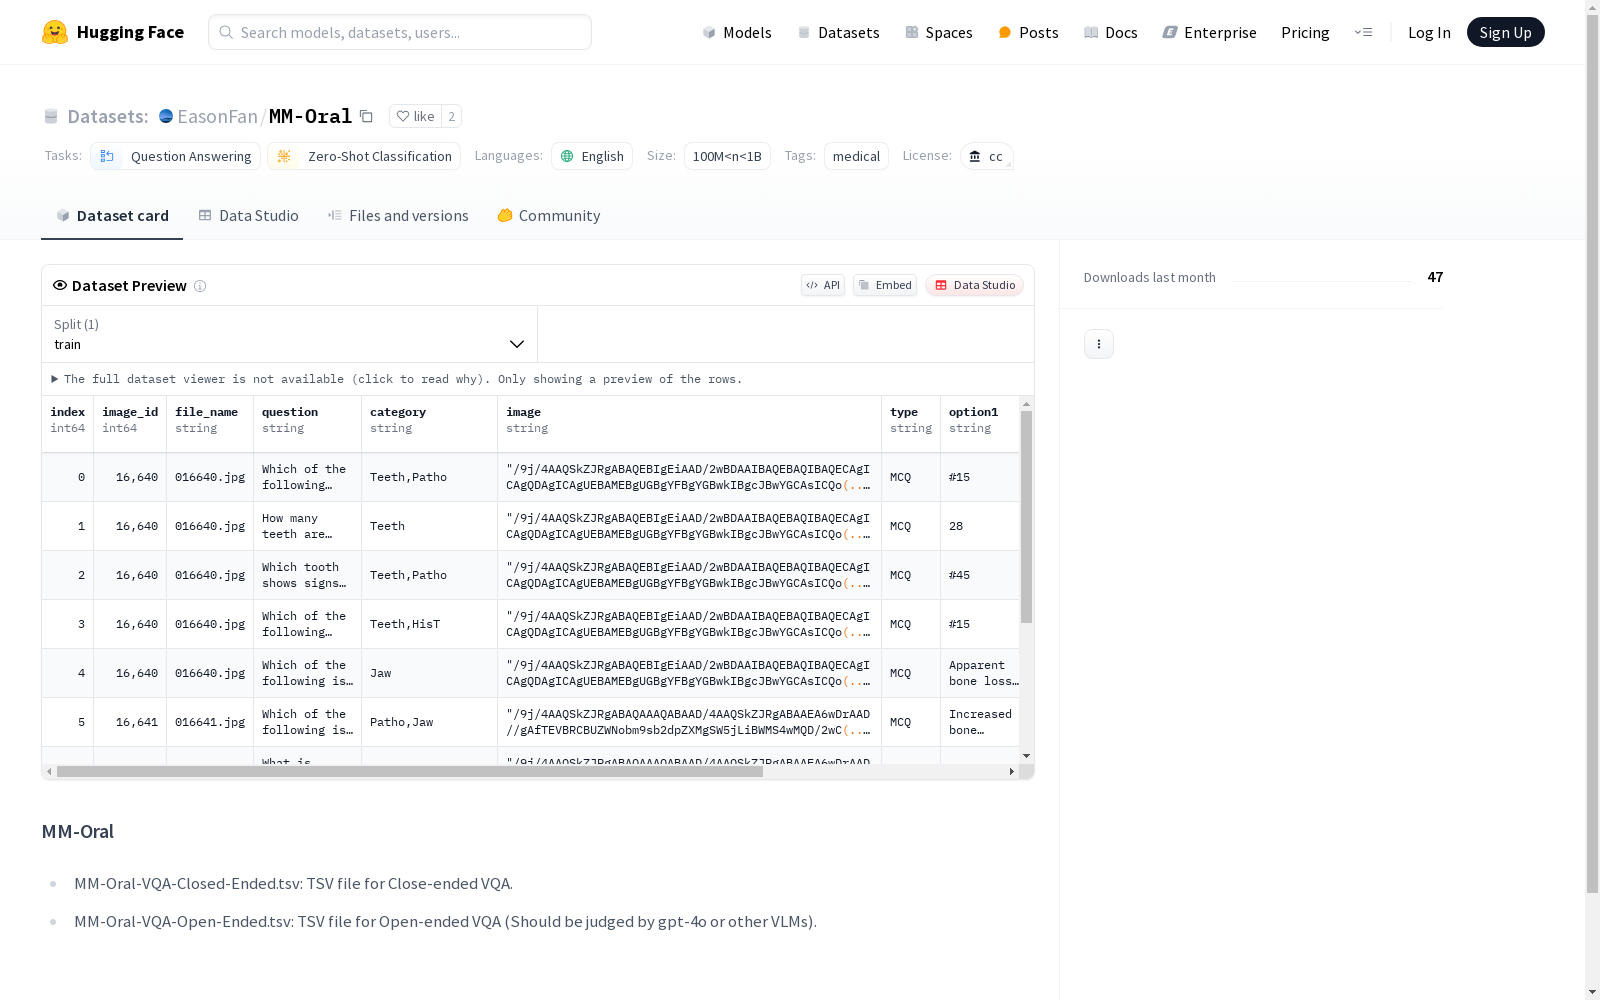Open the cc license tag
Viewport: 1600px width, 1000px height.
[x=987, y=156]
